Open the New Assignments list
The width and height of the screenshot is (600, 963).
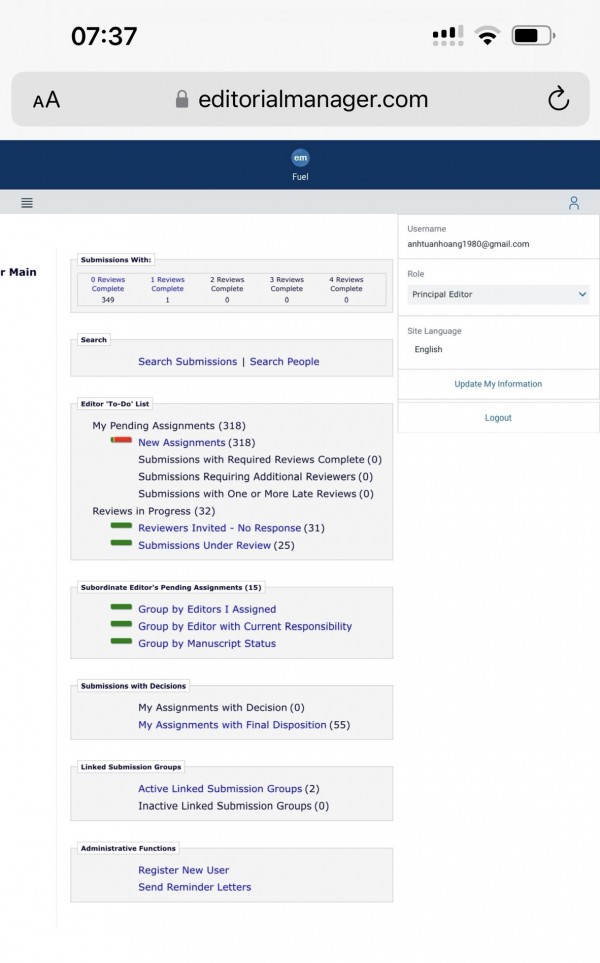181,443
